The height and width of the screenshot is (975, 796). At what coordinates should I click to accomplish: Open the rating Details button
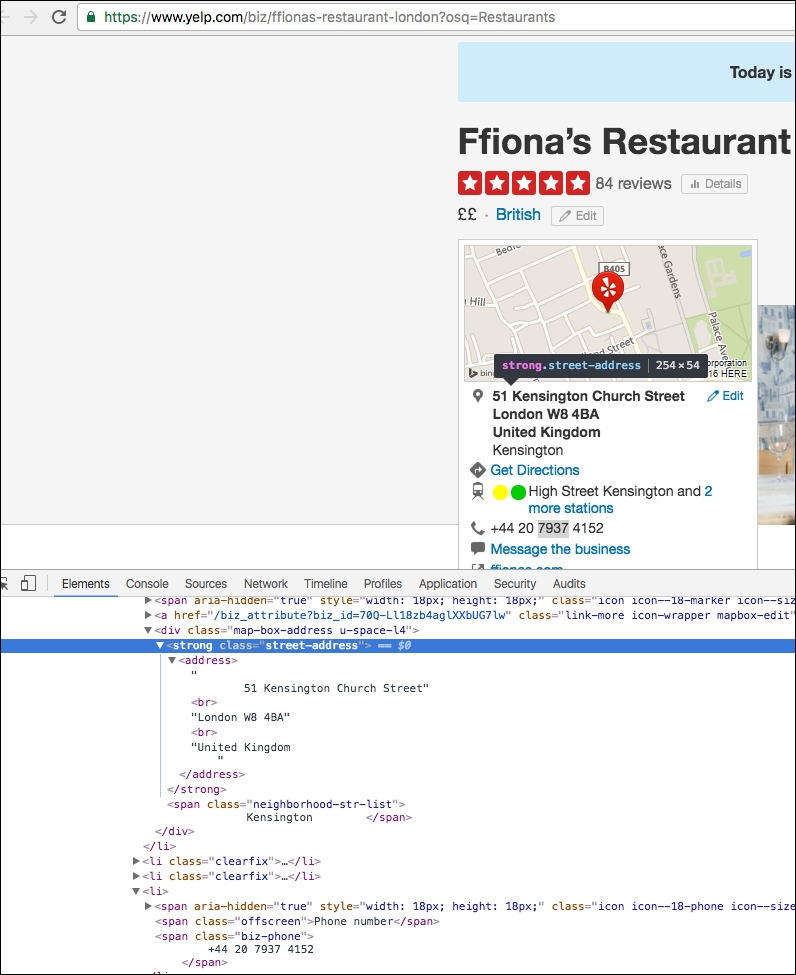point(714,184)
